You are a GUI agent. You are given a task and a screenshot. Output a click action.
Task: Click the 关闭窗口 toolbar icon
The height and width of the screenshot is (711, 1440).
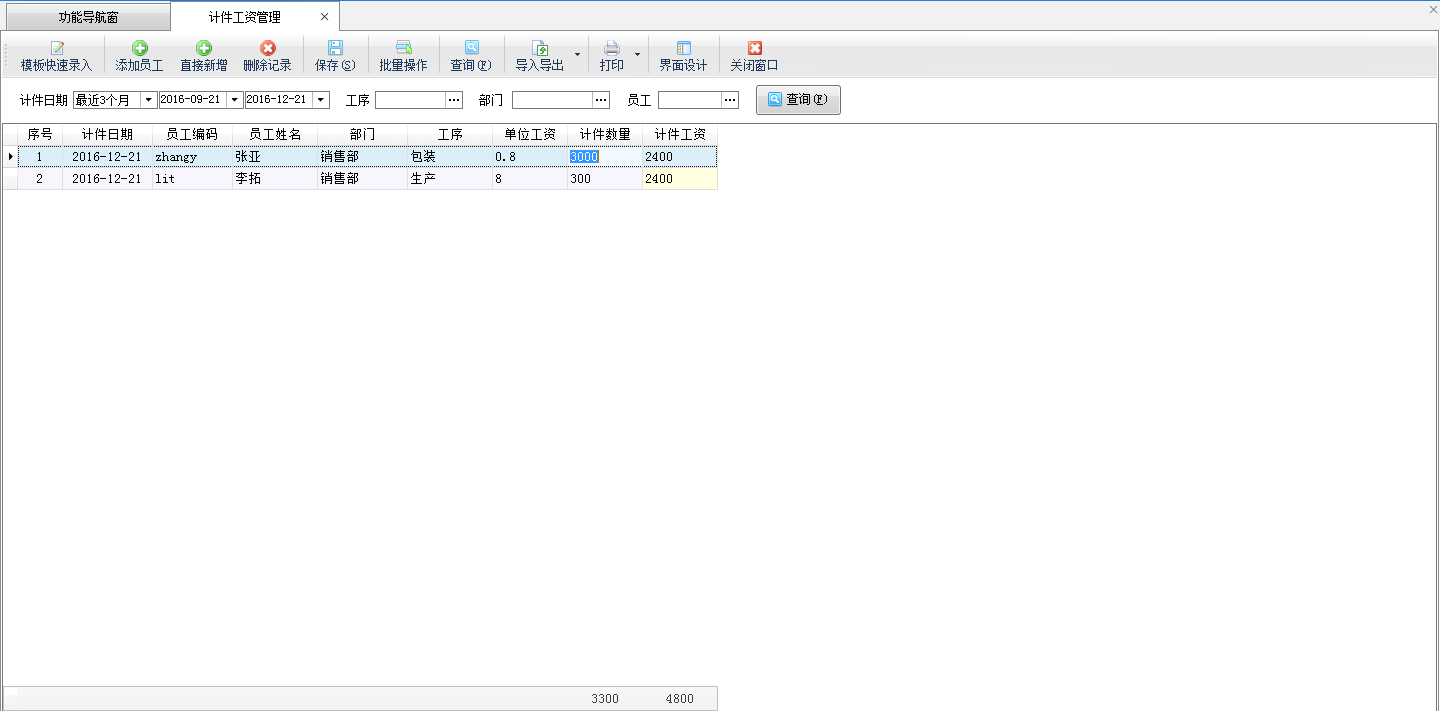pyautogui.click(x=754, y=49)
